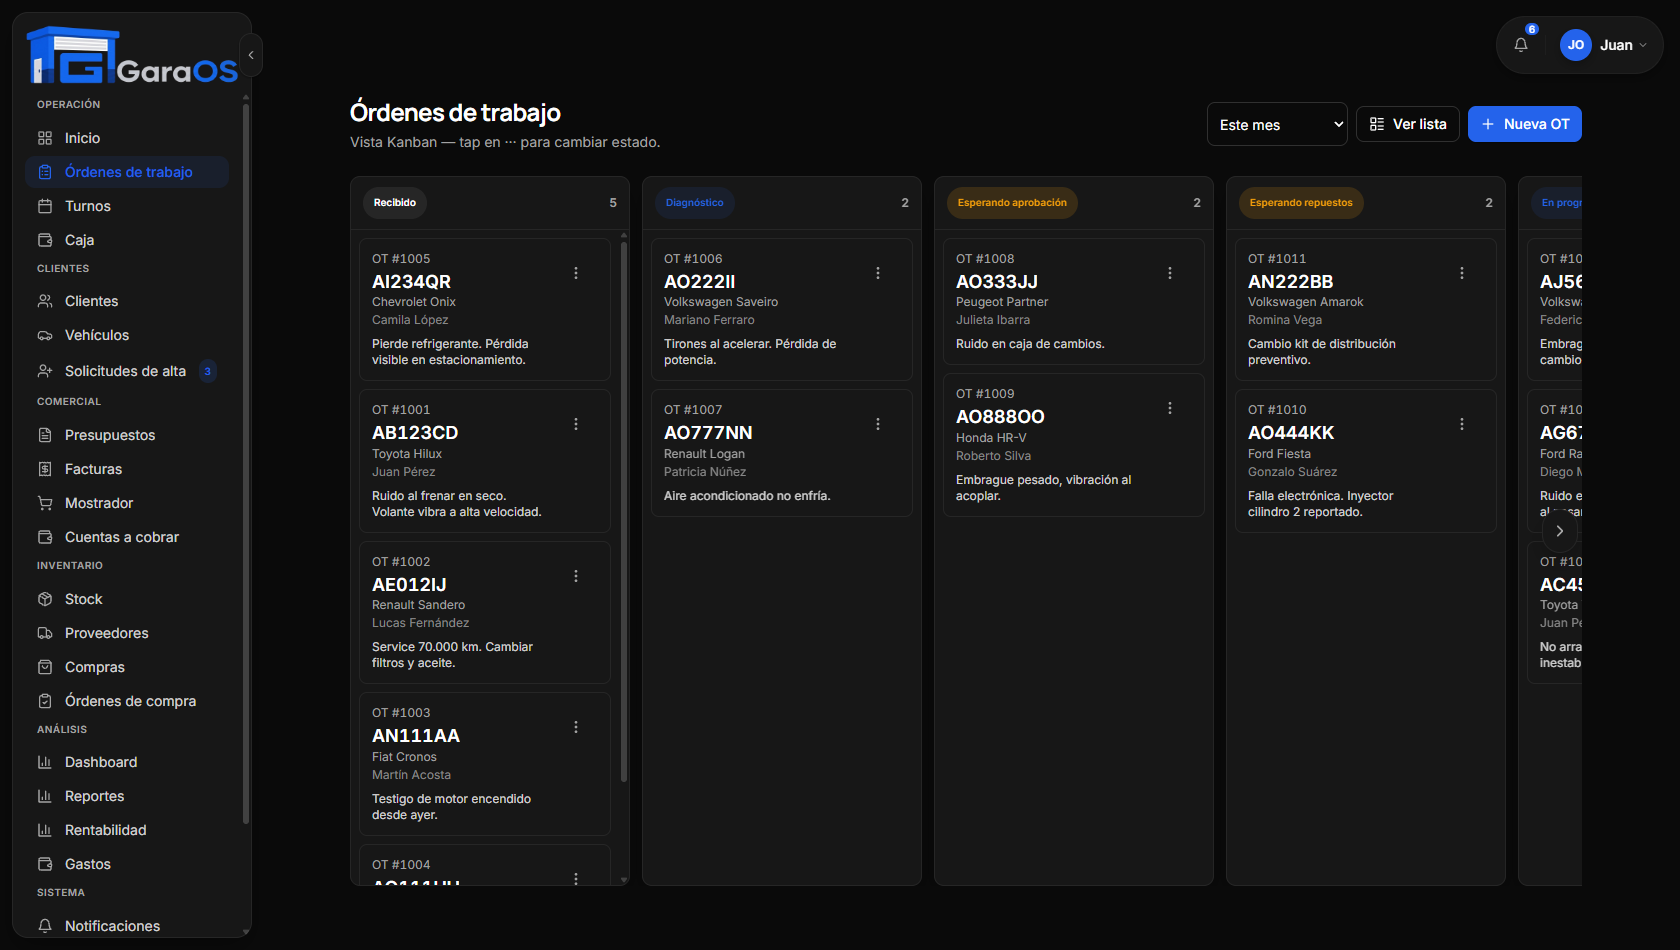Click the Reportes chart icon
Image resolution: width=1680 pixels, height=950 pixels.
click(x=45, y=796)
